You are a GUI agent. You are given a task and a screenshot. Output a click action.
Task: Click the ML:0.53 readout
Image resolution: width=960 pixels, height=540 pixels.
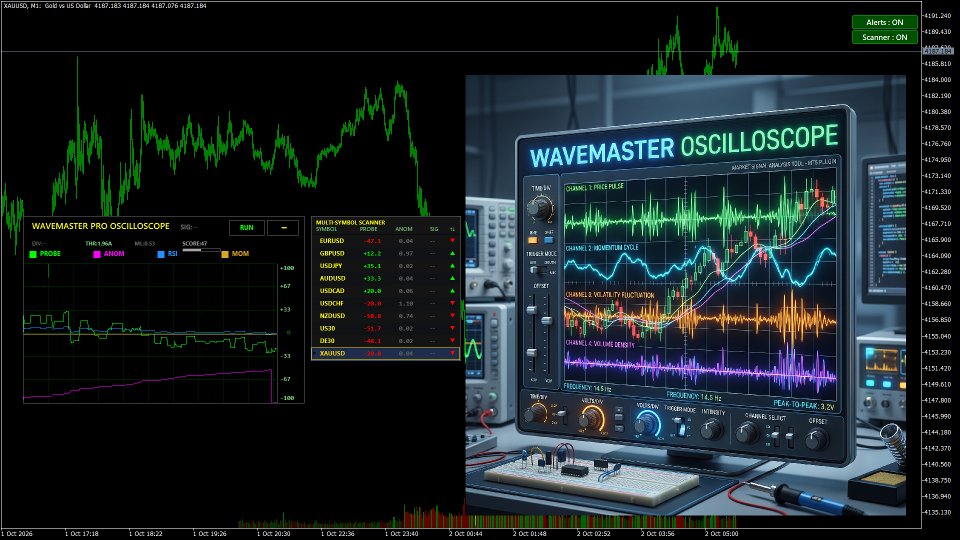(144, 244)
